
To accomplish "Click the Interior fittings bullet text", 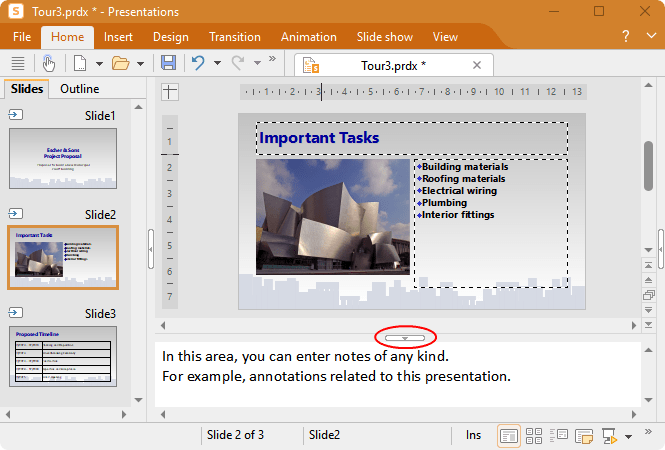I will (x=458, y=215).
